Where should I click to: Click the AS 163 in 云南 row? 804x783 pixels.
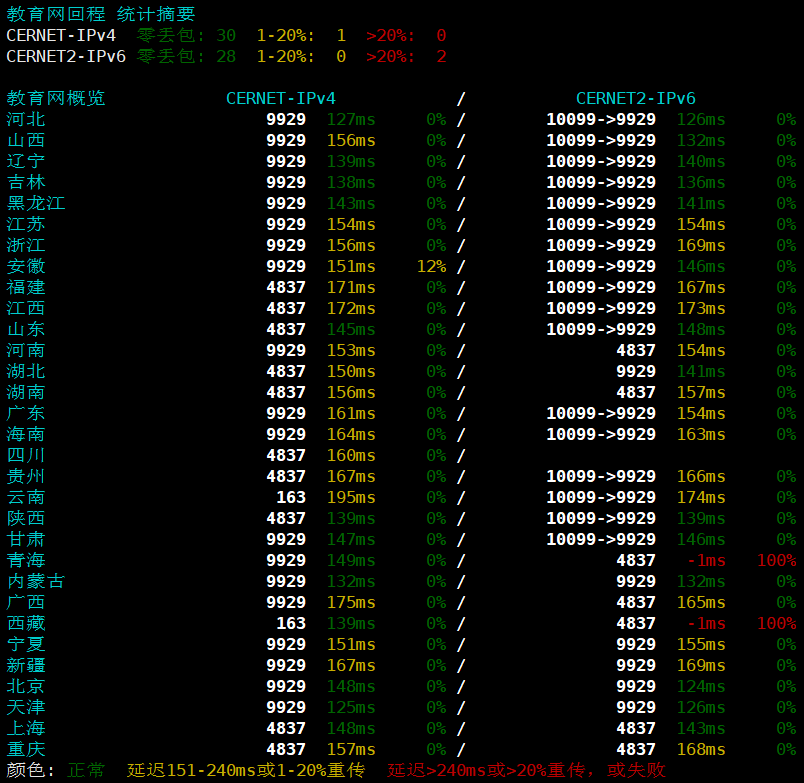coord(291,498)
